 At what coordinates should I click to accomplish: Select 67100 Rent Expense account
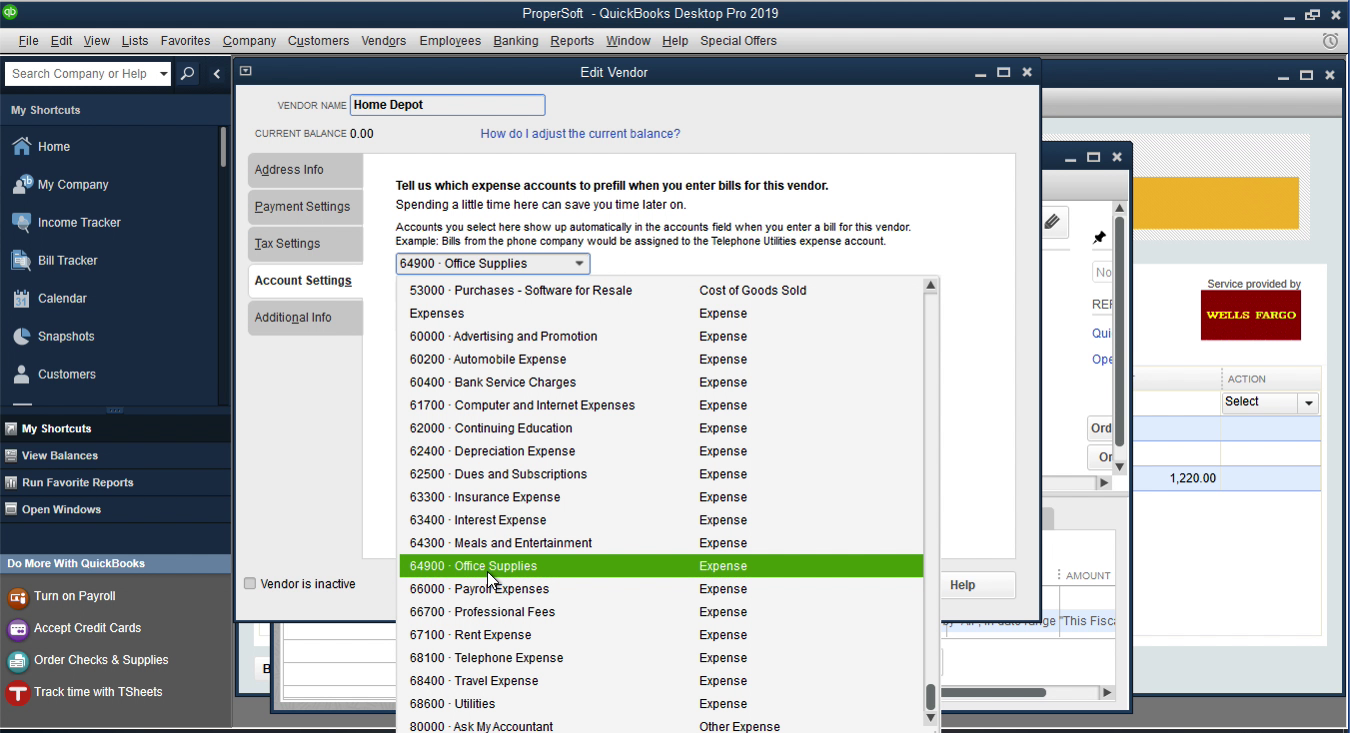(x=660, y=636)
